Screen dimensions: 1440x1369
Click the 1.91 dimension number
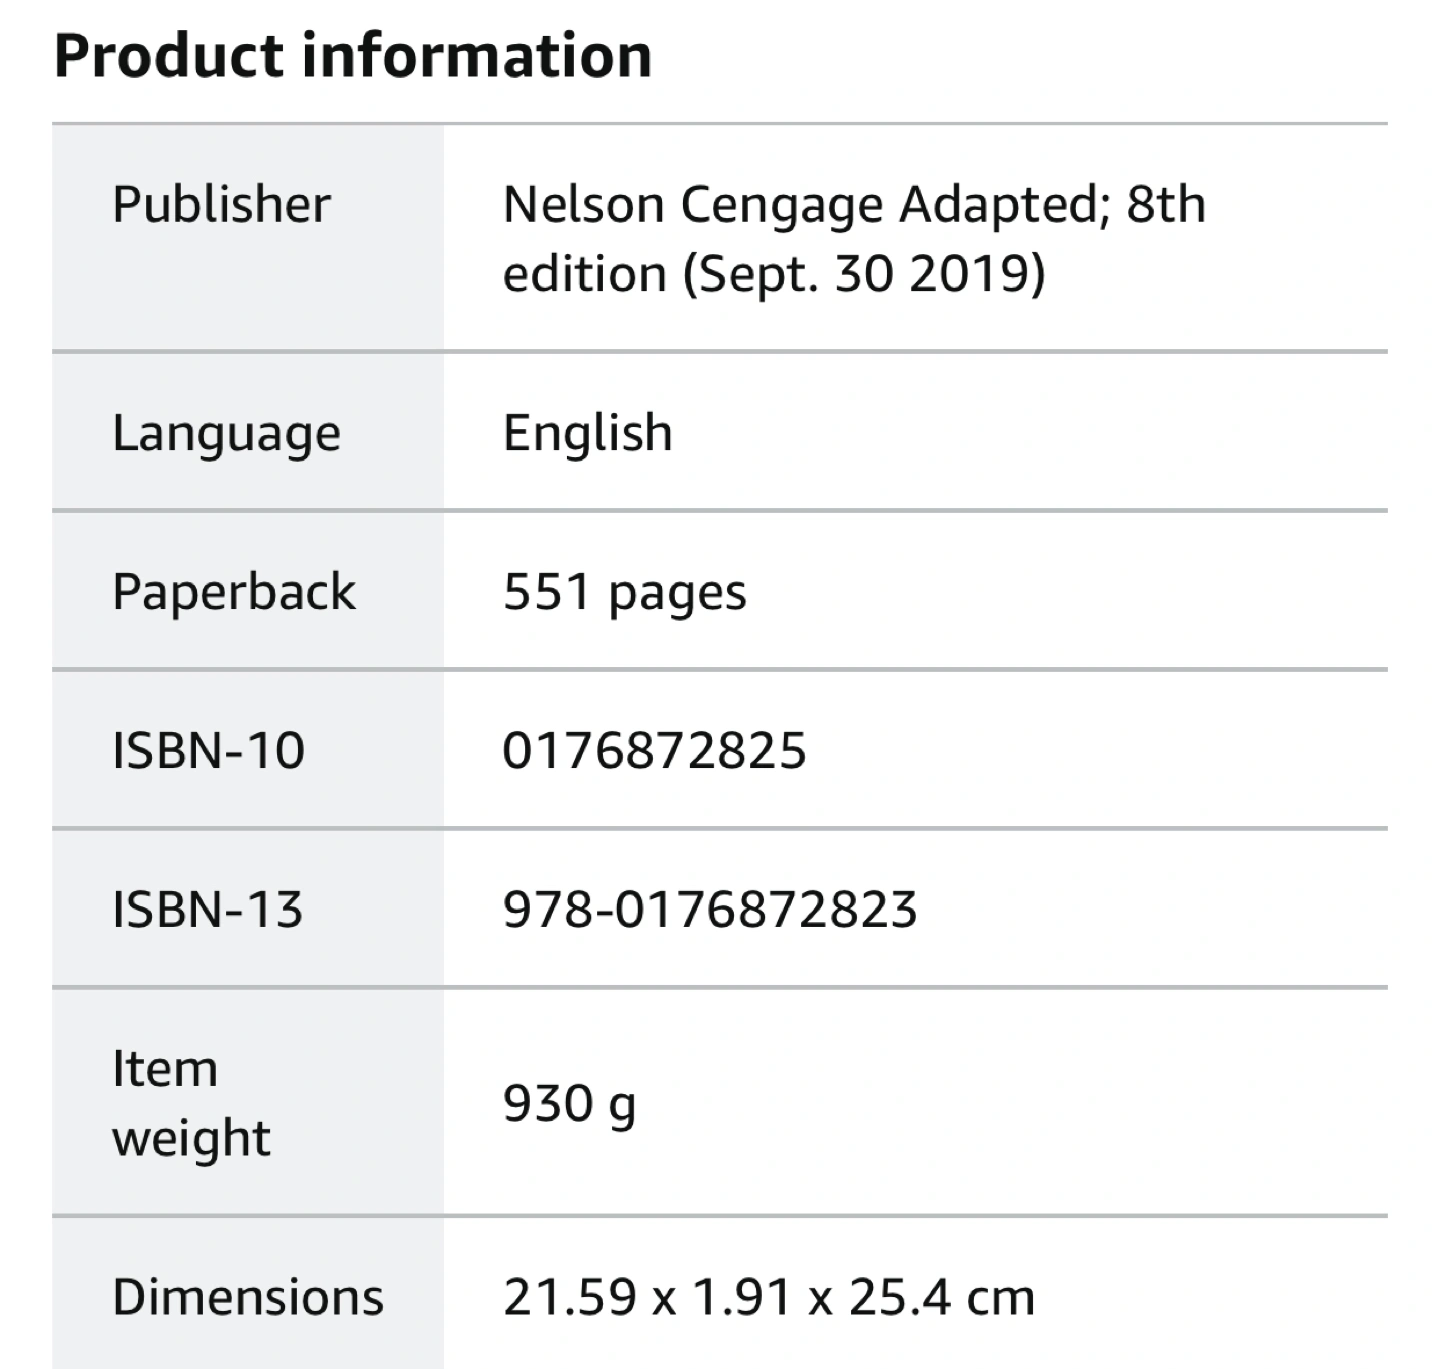click(741, 1298)
